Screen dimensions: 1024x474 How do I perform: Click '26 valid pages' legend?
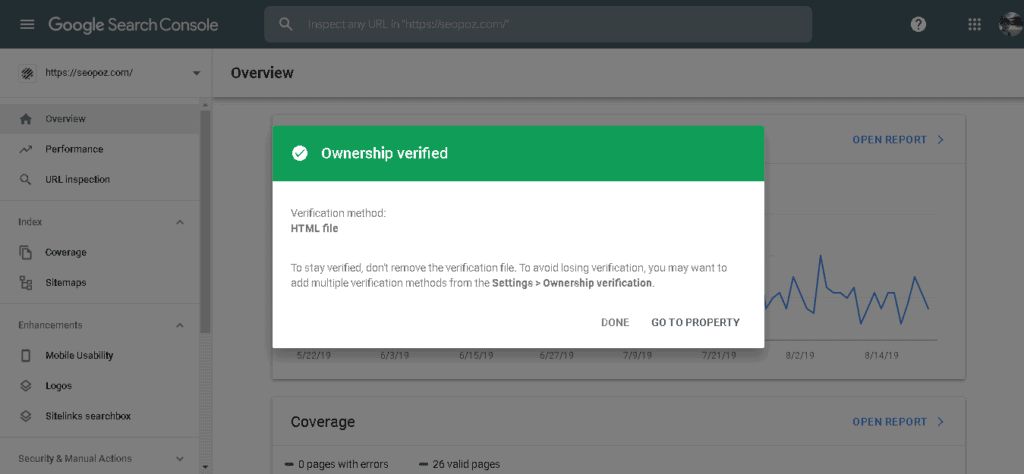pos(460,465)
